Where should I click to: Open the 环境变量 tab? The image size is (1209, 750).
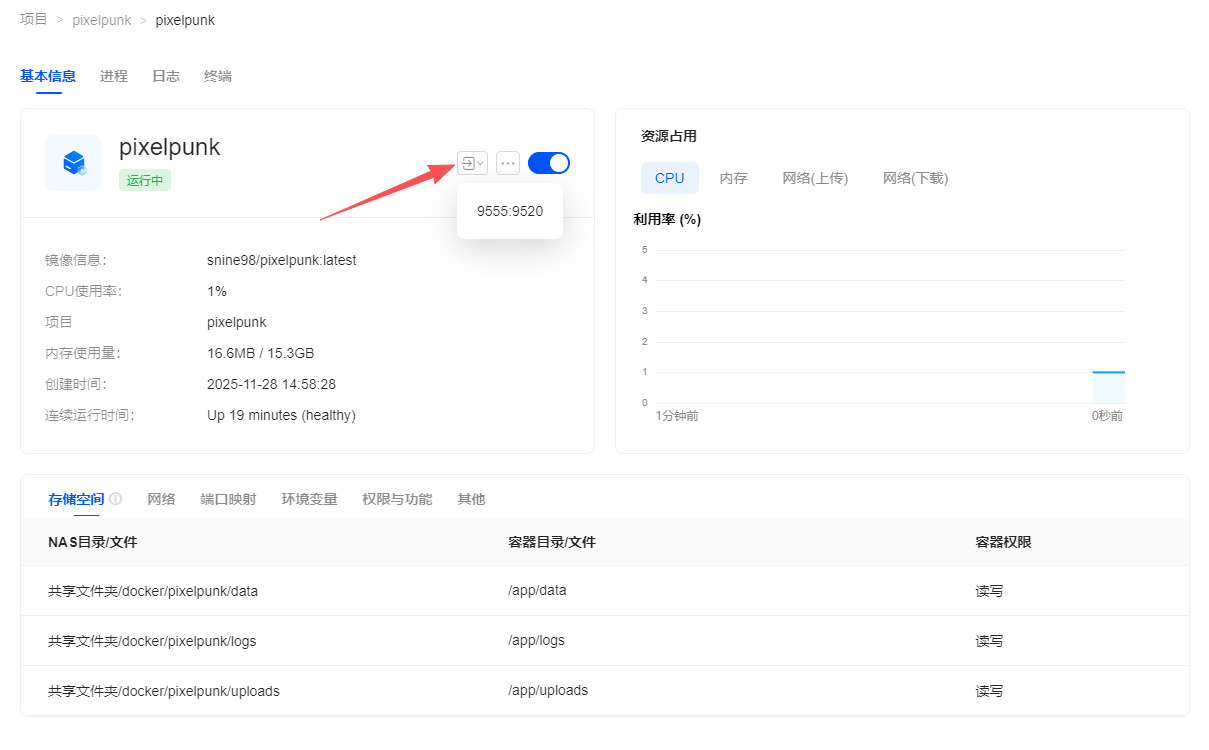309,499
